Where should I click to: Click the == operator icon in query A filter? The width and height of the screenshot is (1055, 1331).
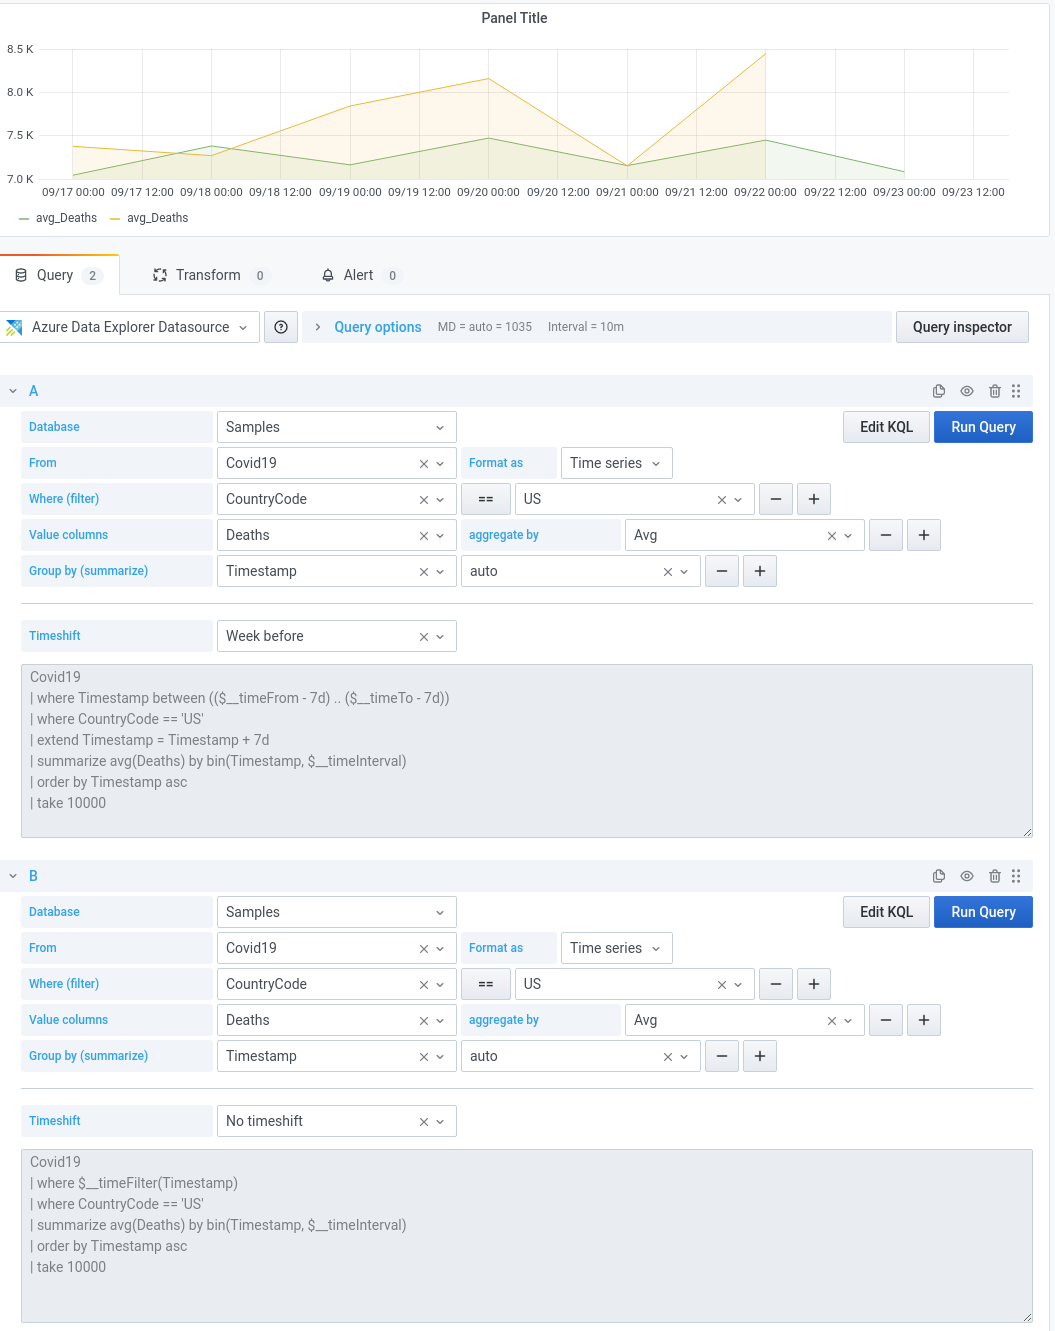(x=485, y=499)
